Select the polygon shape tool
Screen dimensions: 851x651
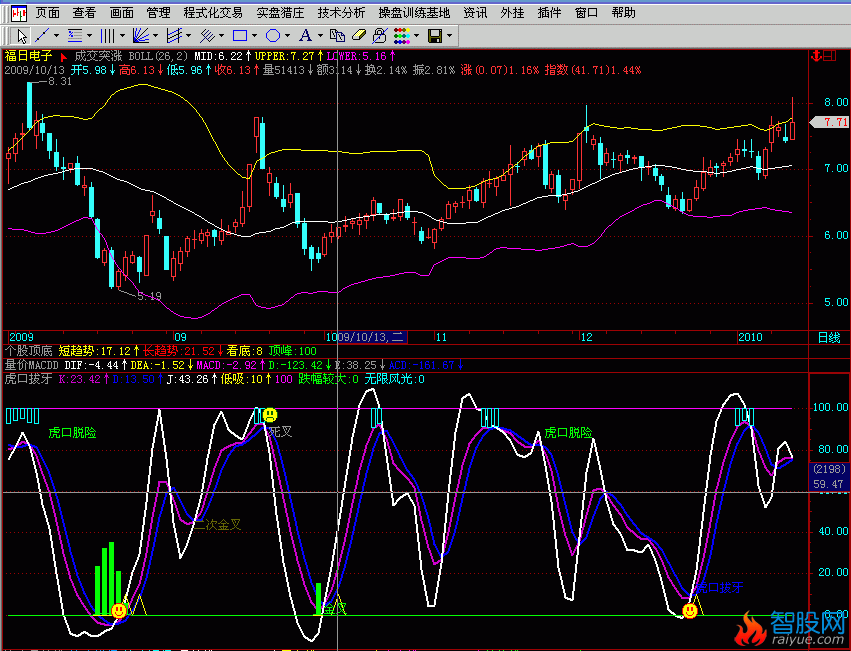coord(273,36)
